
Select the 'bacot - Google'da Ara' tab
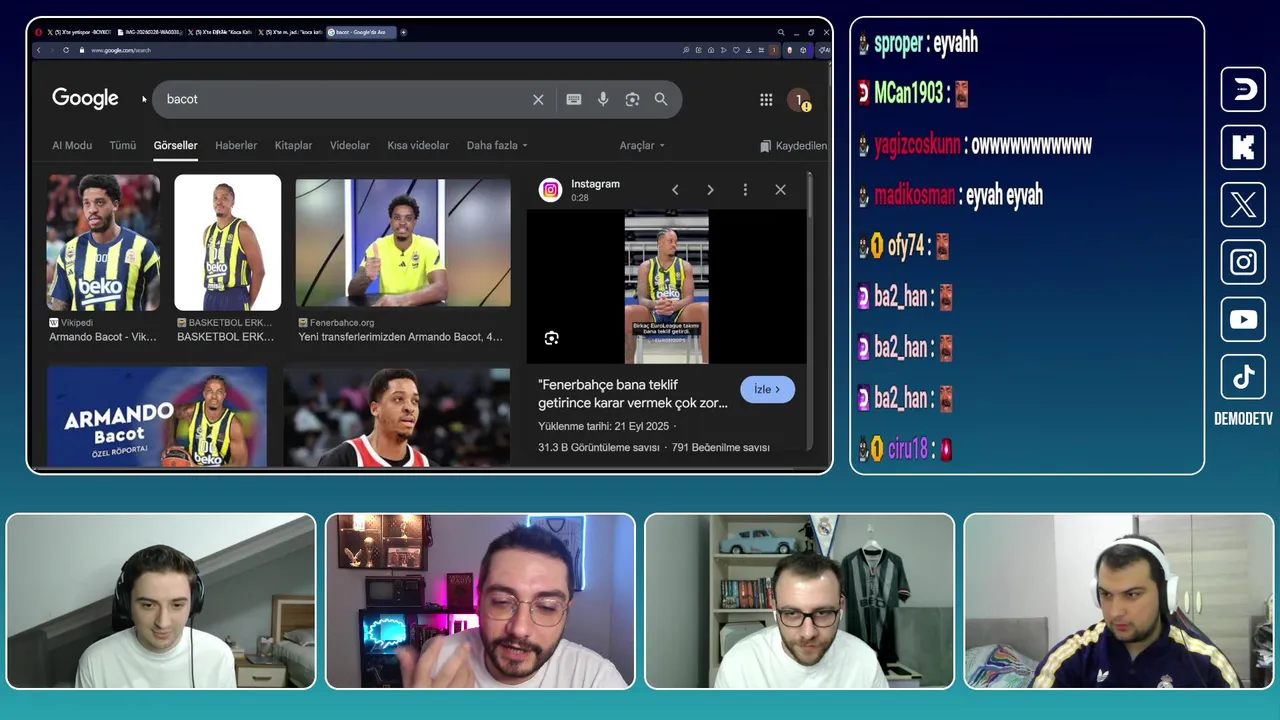pyautogui.click(x=361, y=32)
